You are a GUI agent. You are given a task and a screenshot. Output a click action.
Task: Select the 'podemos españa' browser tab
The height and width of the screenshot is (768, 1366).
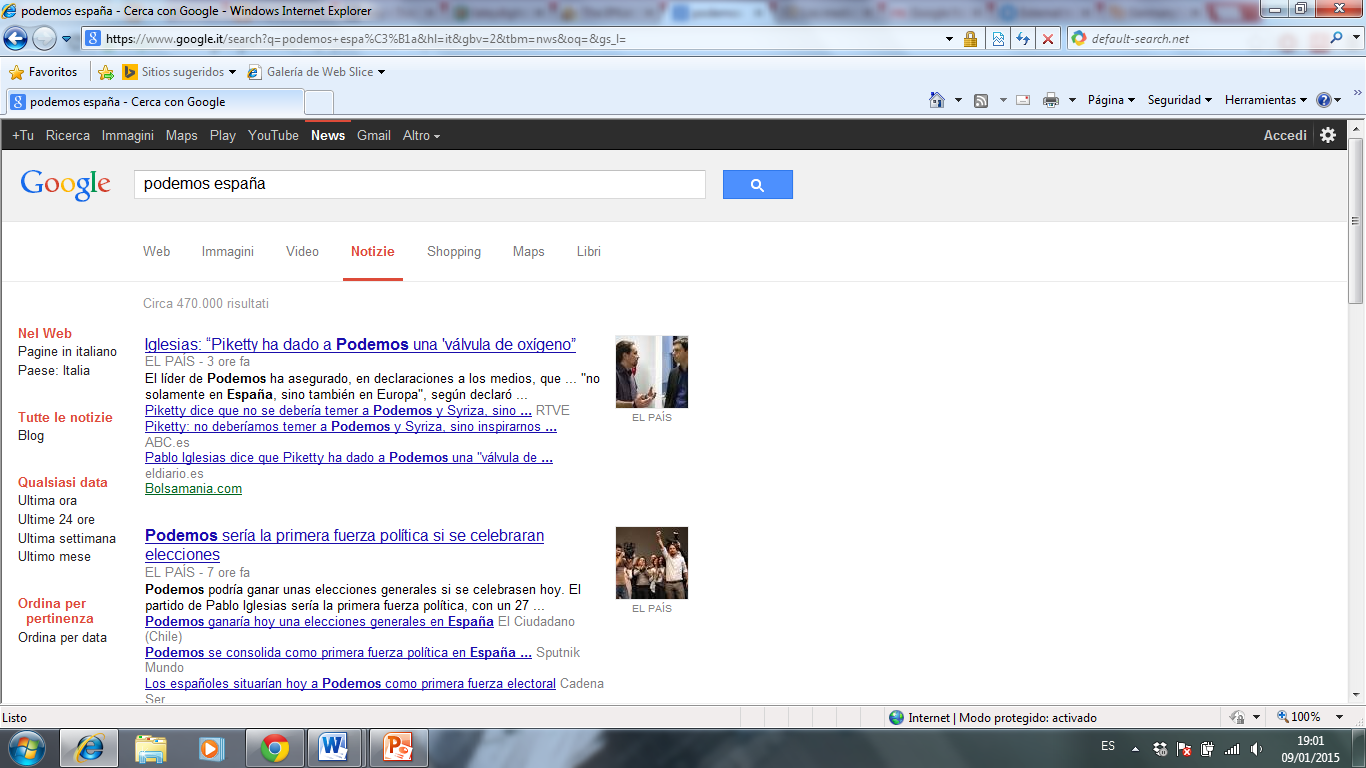[x=154, y=102]
